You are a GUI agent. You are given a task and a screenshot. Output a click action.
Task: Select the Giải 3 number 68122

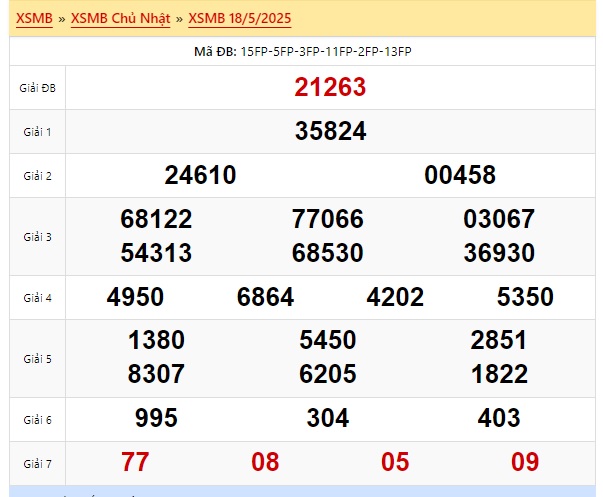156,219
